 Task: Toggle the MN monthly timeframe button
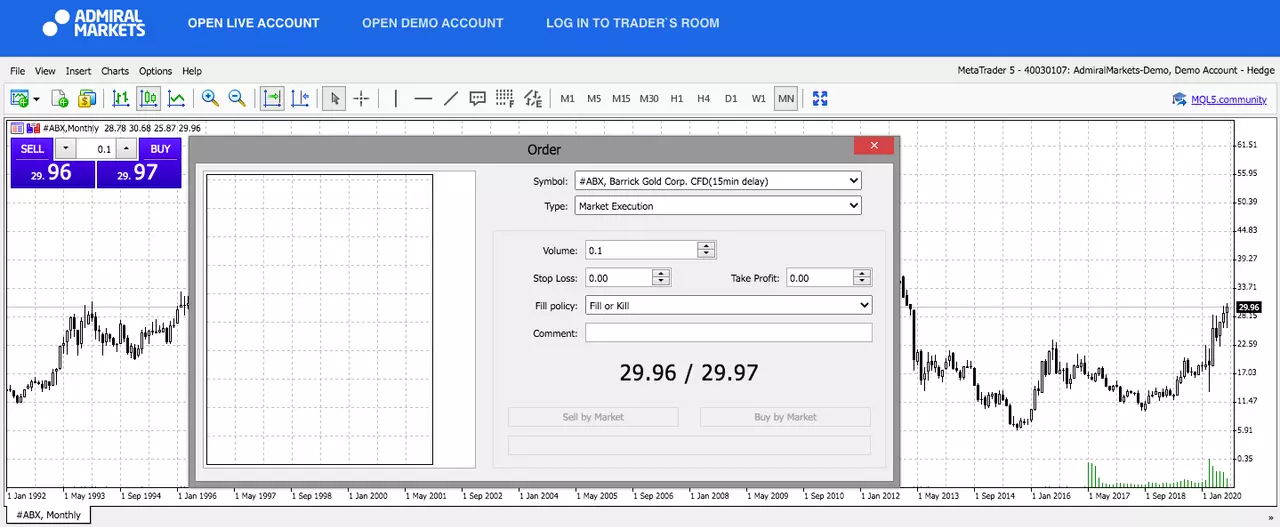point(786,98)
